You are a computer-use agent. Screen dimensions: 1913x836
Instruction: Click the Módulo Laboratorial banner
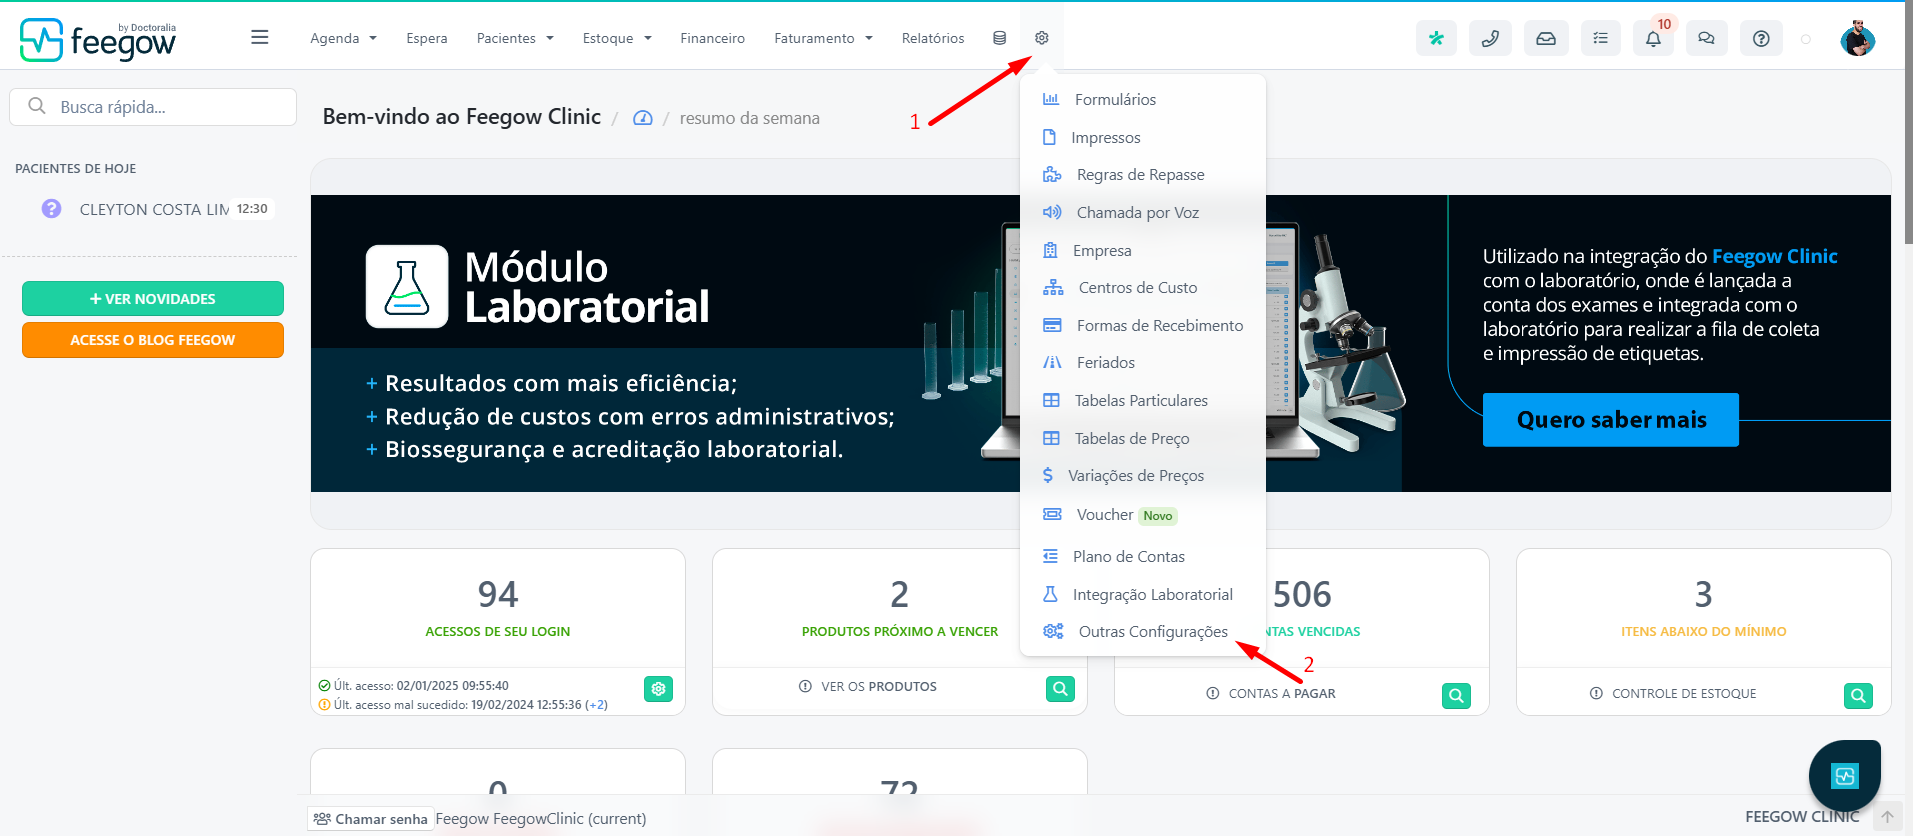click(1100, 343)
